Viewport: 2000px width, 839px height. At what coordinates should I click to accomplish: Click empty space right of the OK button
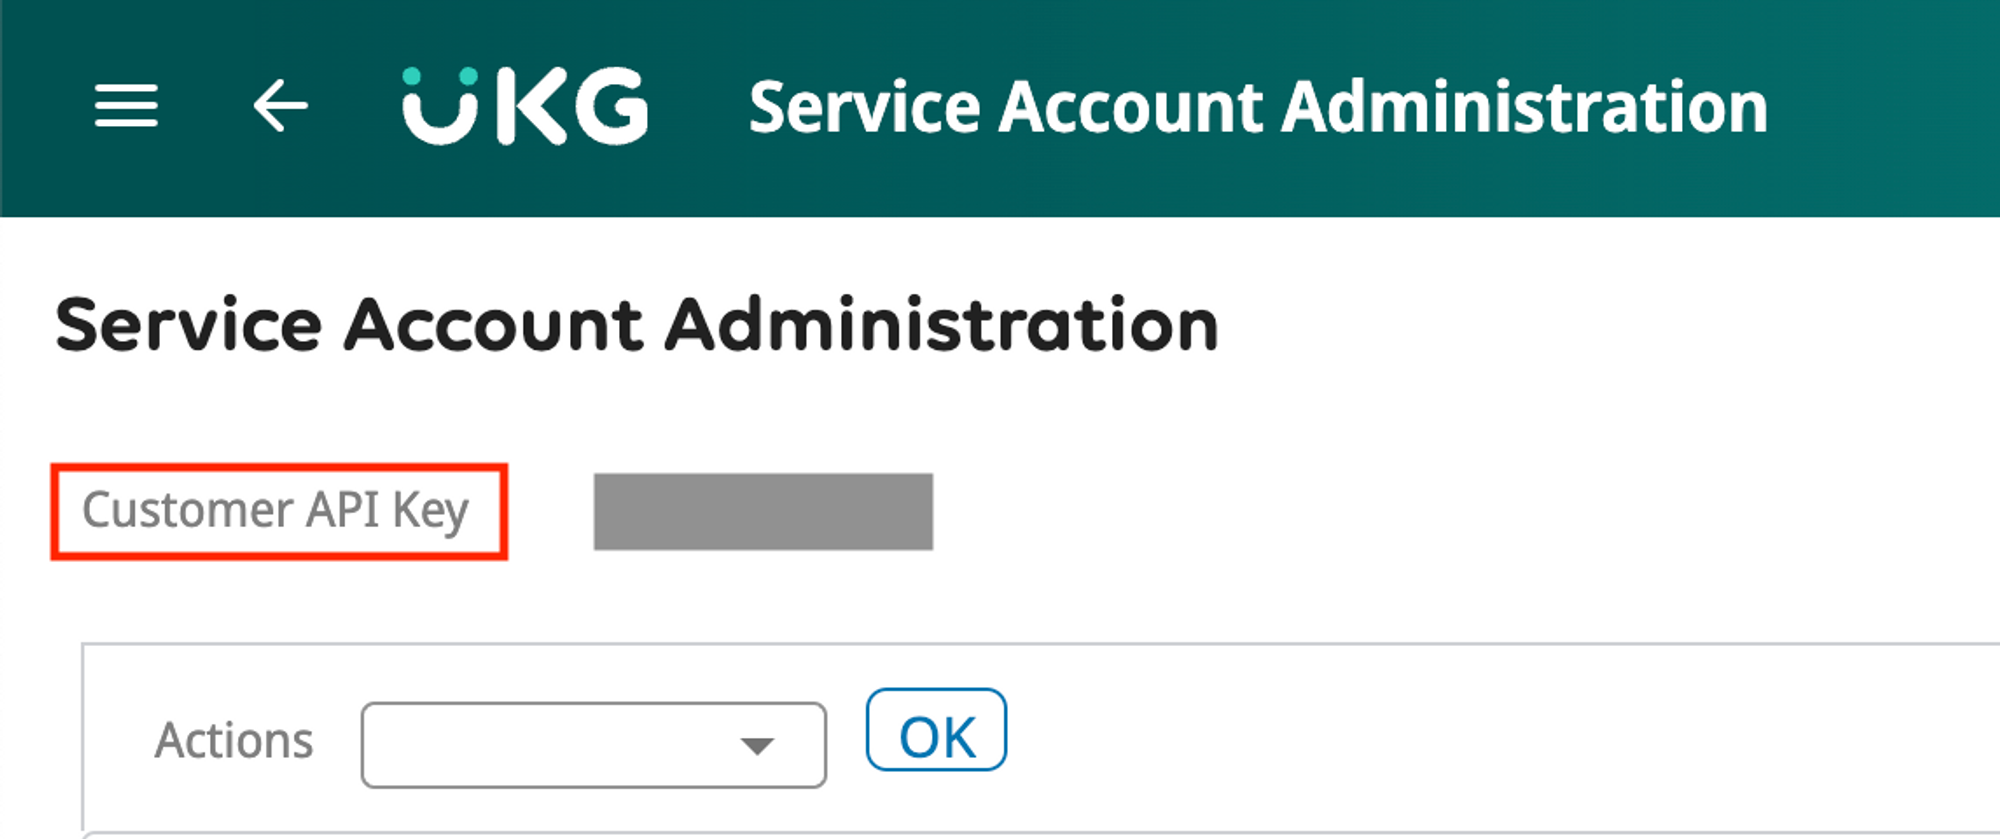pyautogui.click(x=1400, y=735)
